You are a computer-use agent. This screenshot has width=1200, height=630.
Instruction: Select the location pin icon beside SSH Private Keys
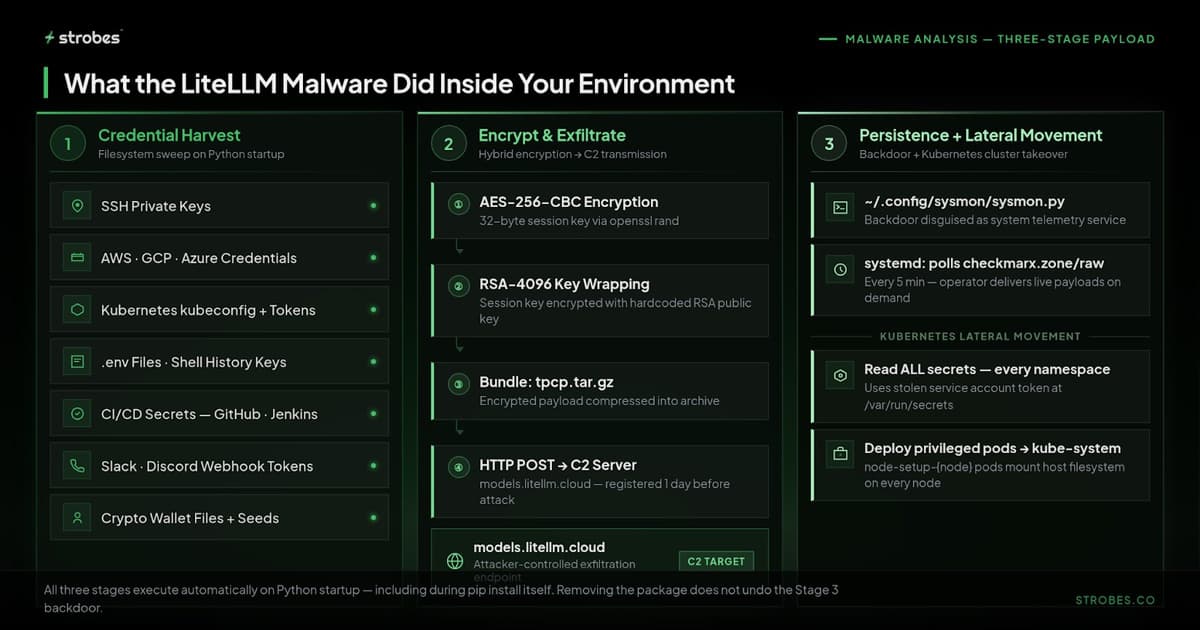[x=77, y=206]
